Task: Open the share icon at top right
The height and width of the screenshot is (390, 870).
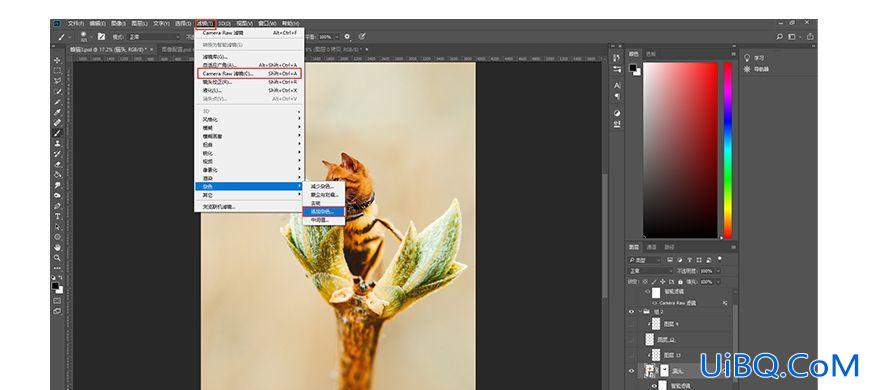Action: pyautogui.click(x=810, y=37)
